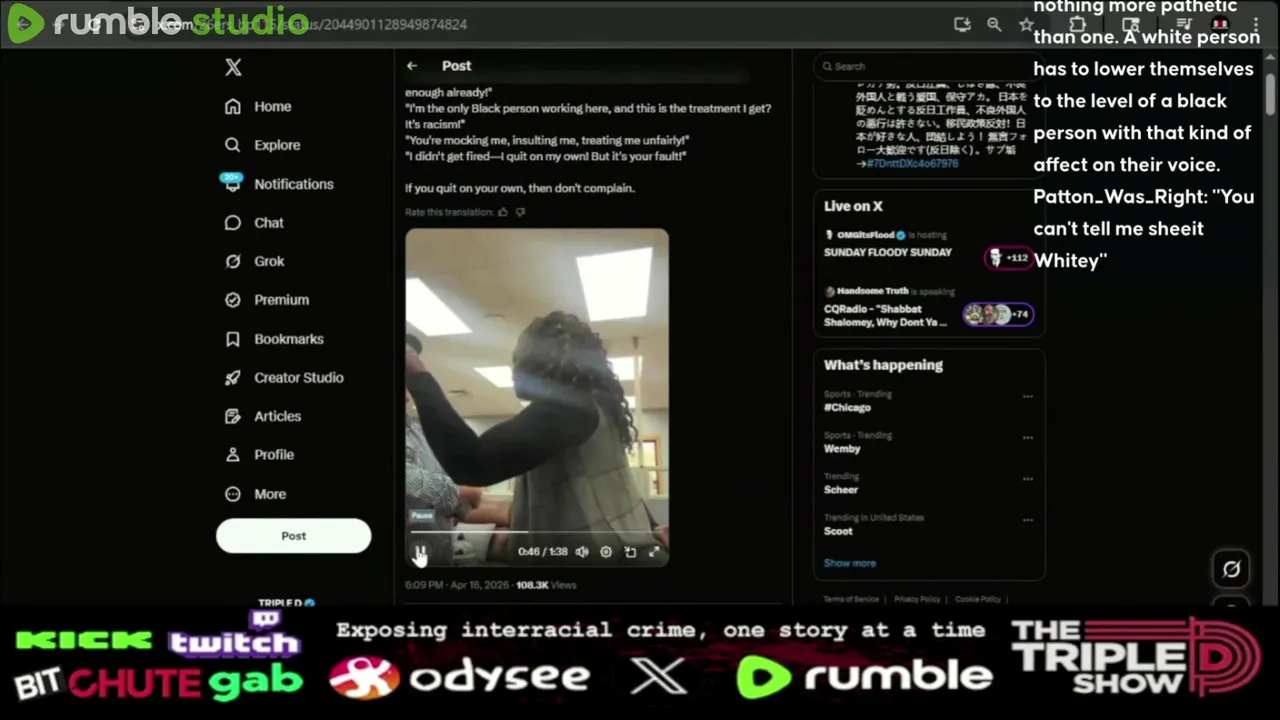Expand the More menu label

click(270, 494)
